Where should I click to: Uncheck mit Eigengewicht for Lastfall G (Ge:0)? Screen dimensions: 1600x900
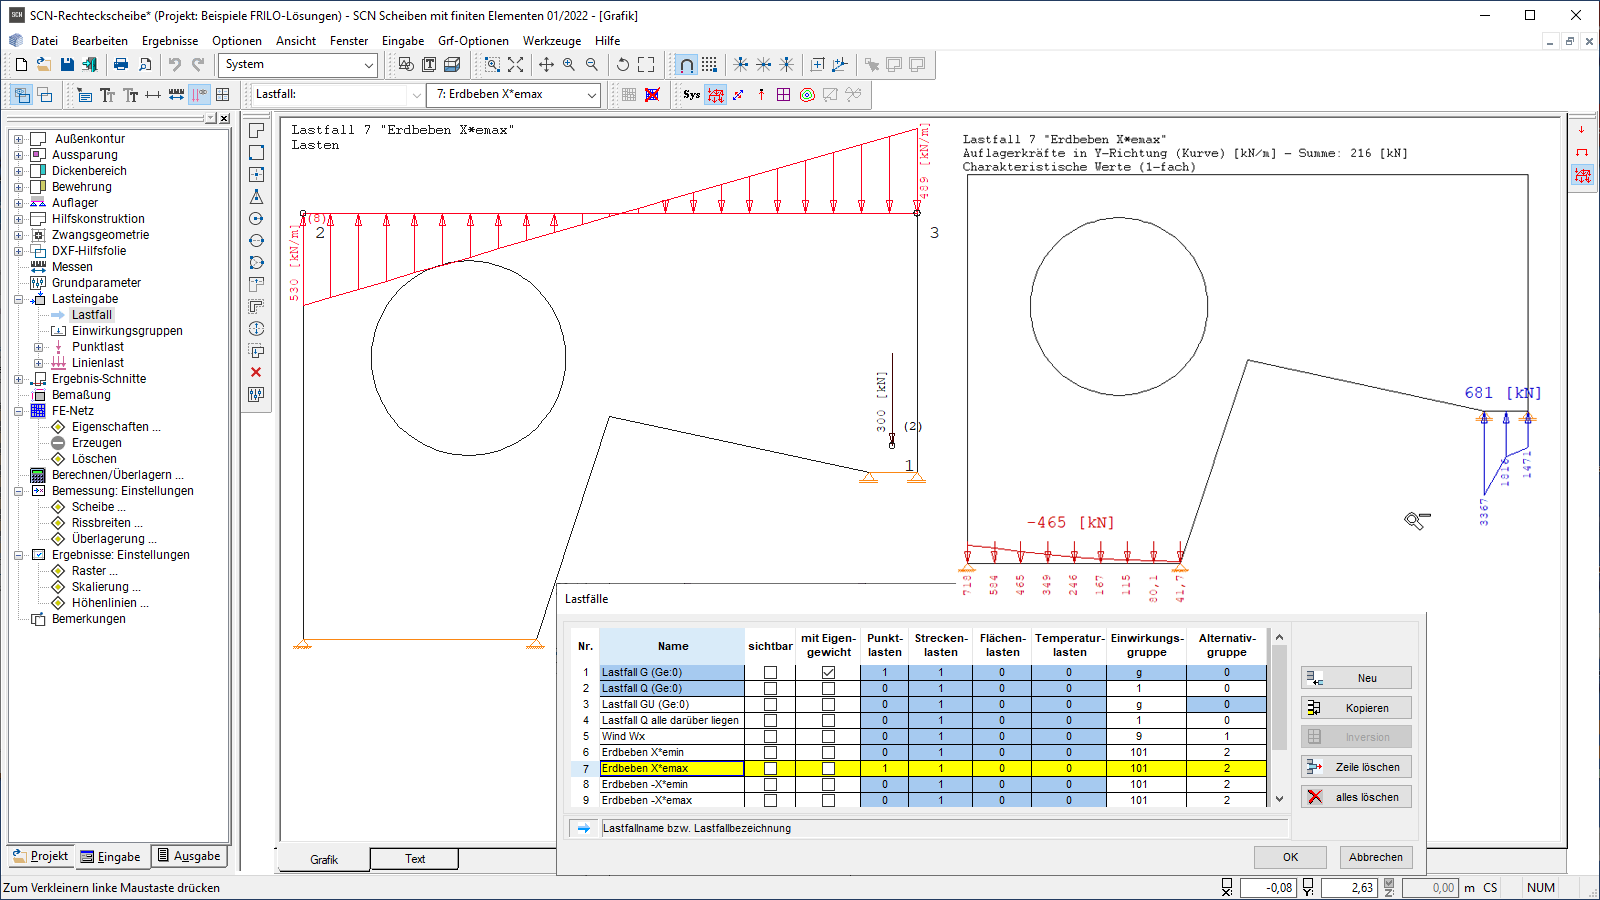tap(828, 673)
